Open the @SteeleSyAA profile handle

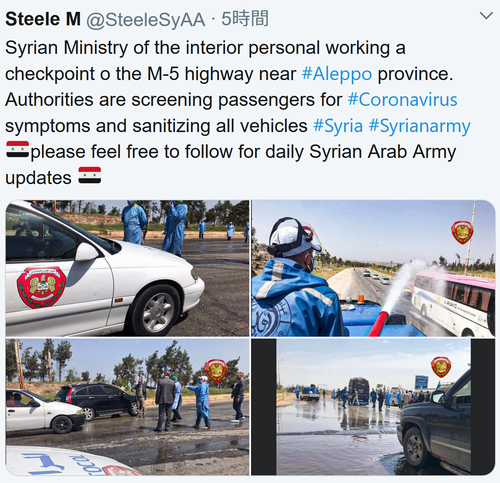coord(145,19)
